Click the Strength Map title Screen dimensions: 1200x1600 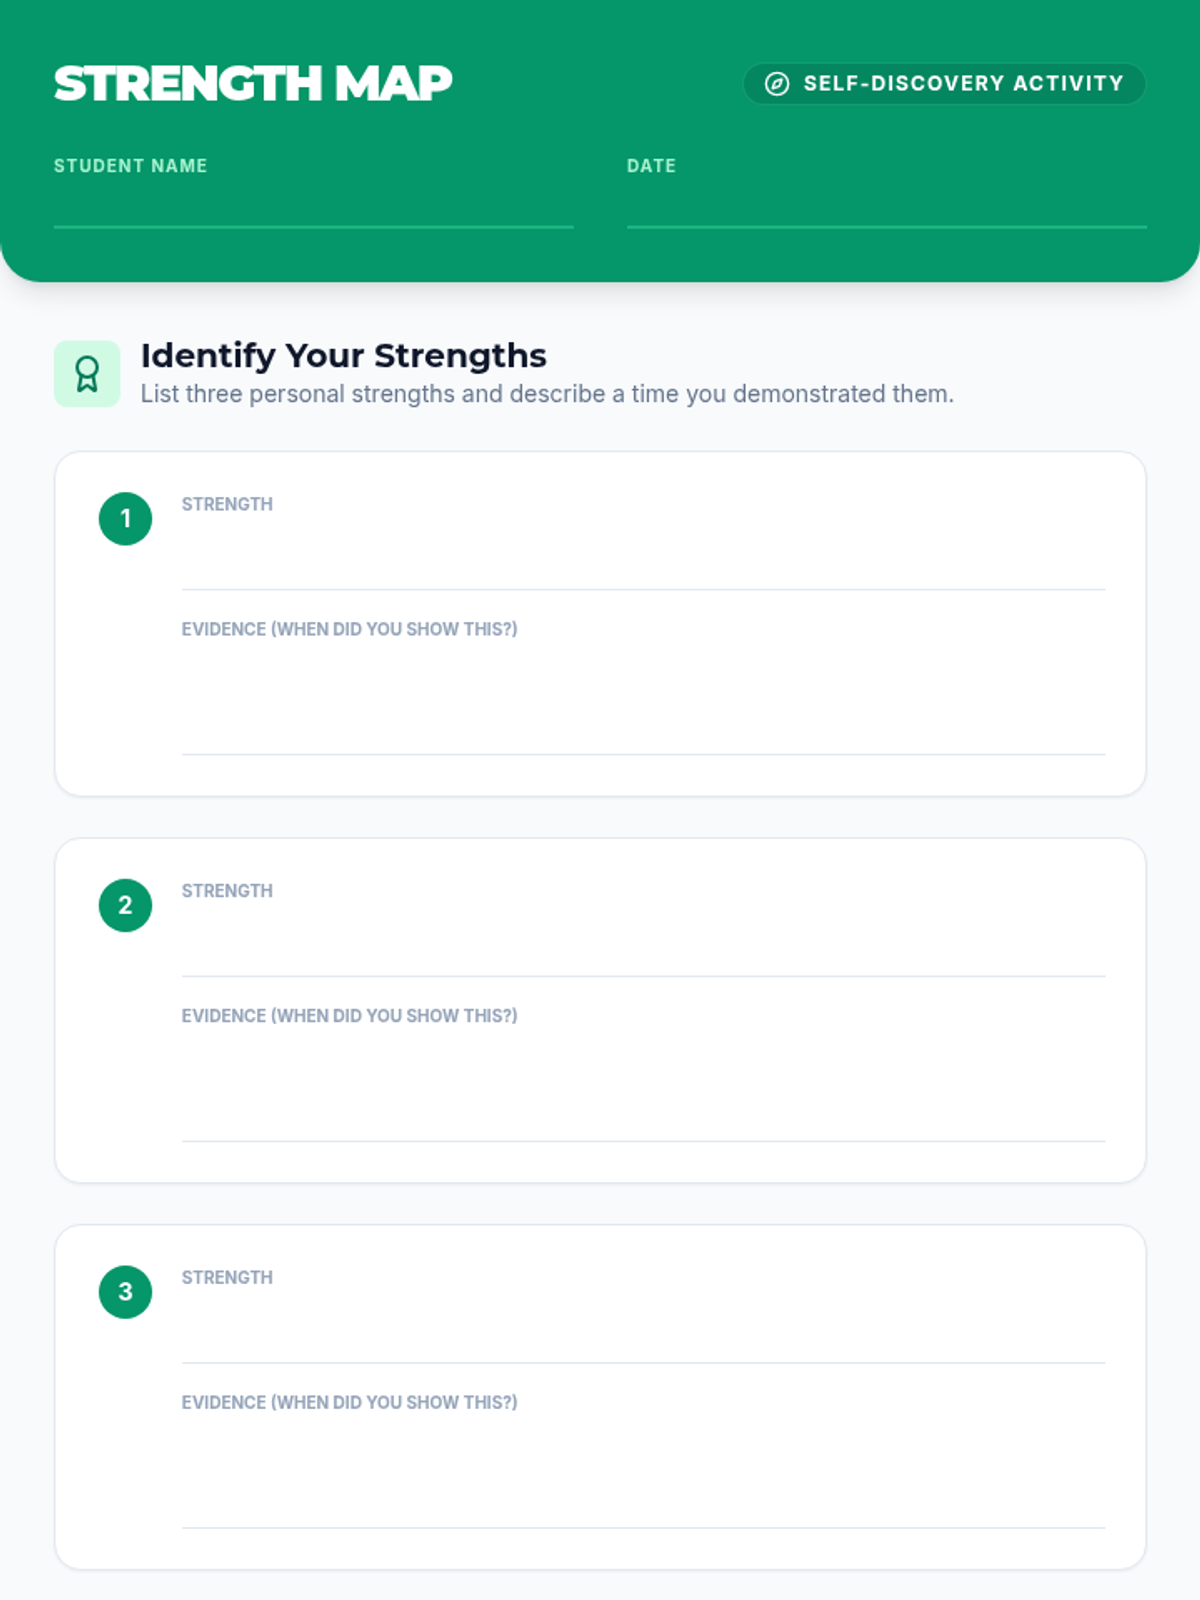[x=253, y=83]
